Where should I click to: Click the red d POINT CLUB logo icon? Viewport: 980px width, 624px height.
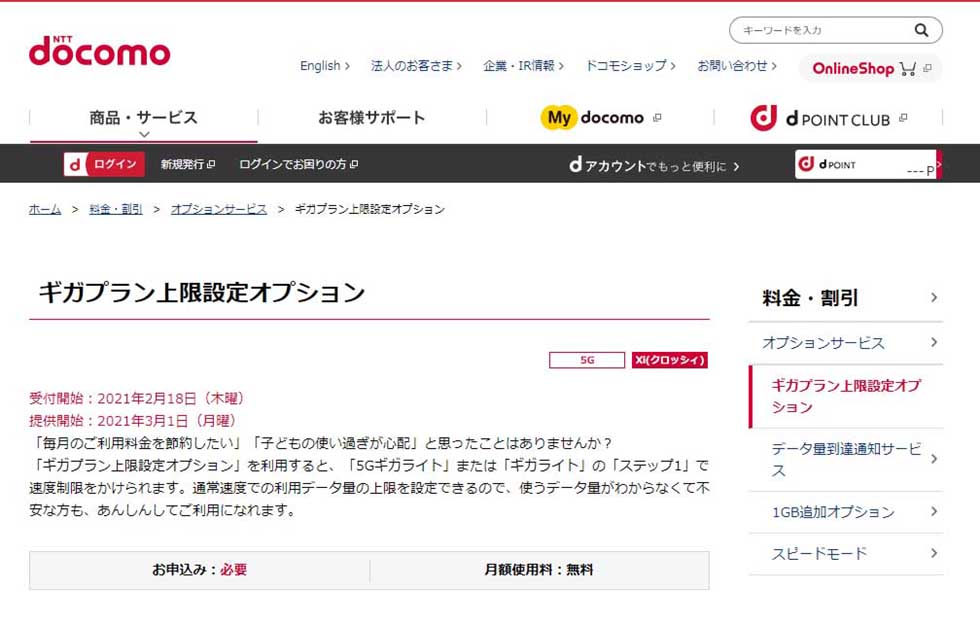[x=763, y=118]
